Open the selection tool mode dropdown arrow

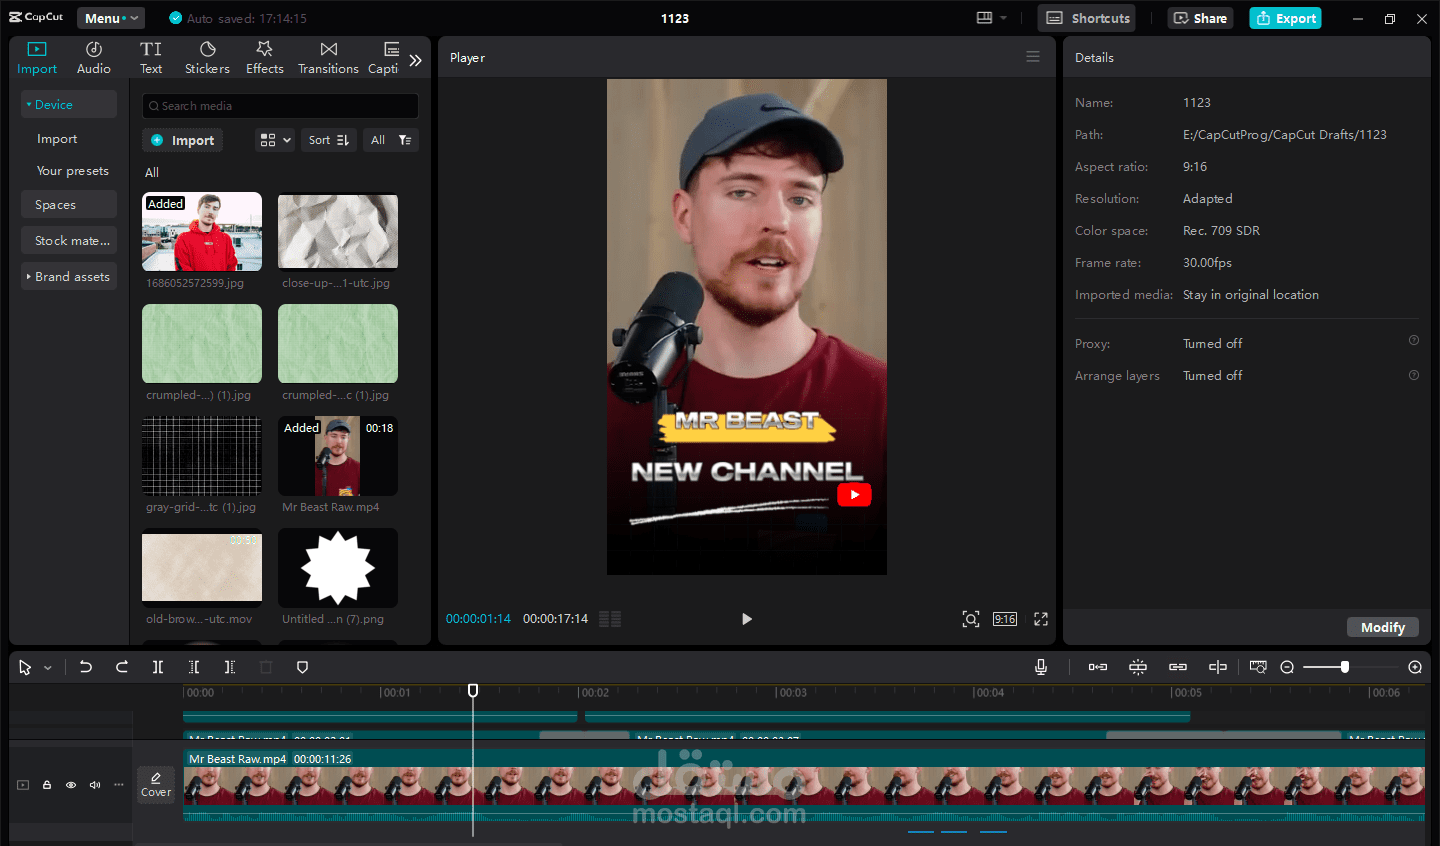tap(47, 668)
